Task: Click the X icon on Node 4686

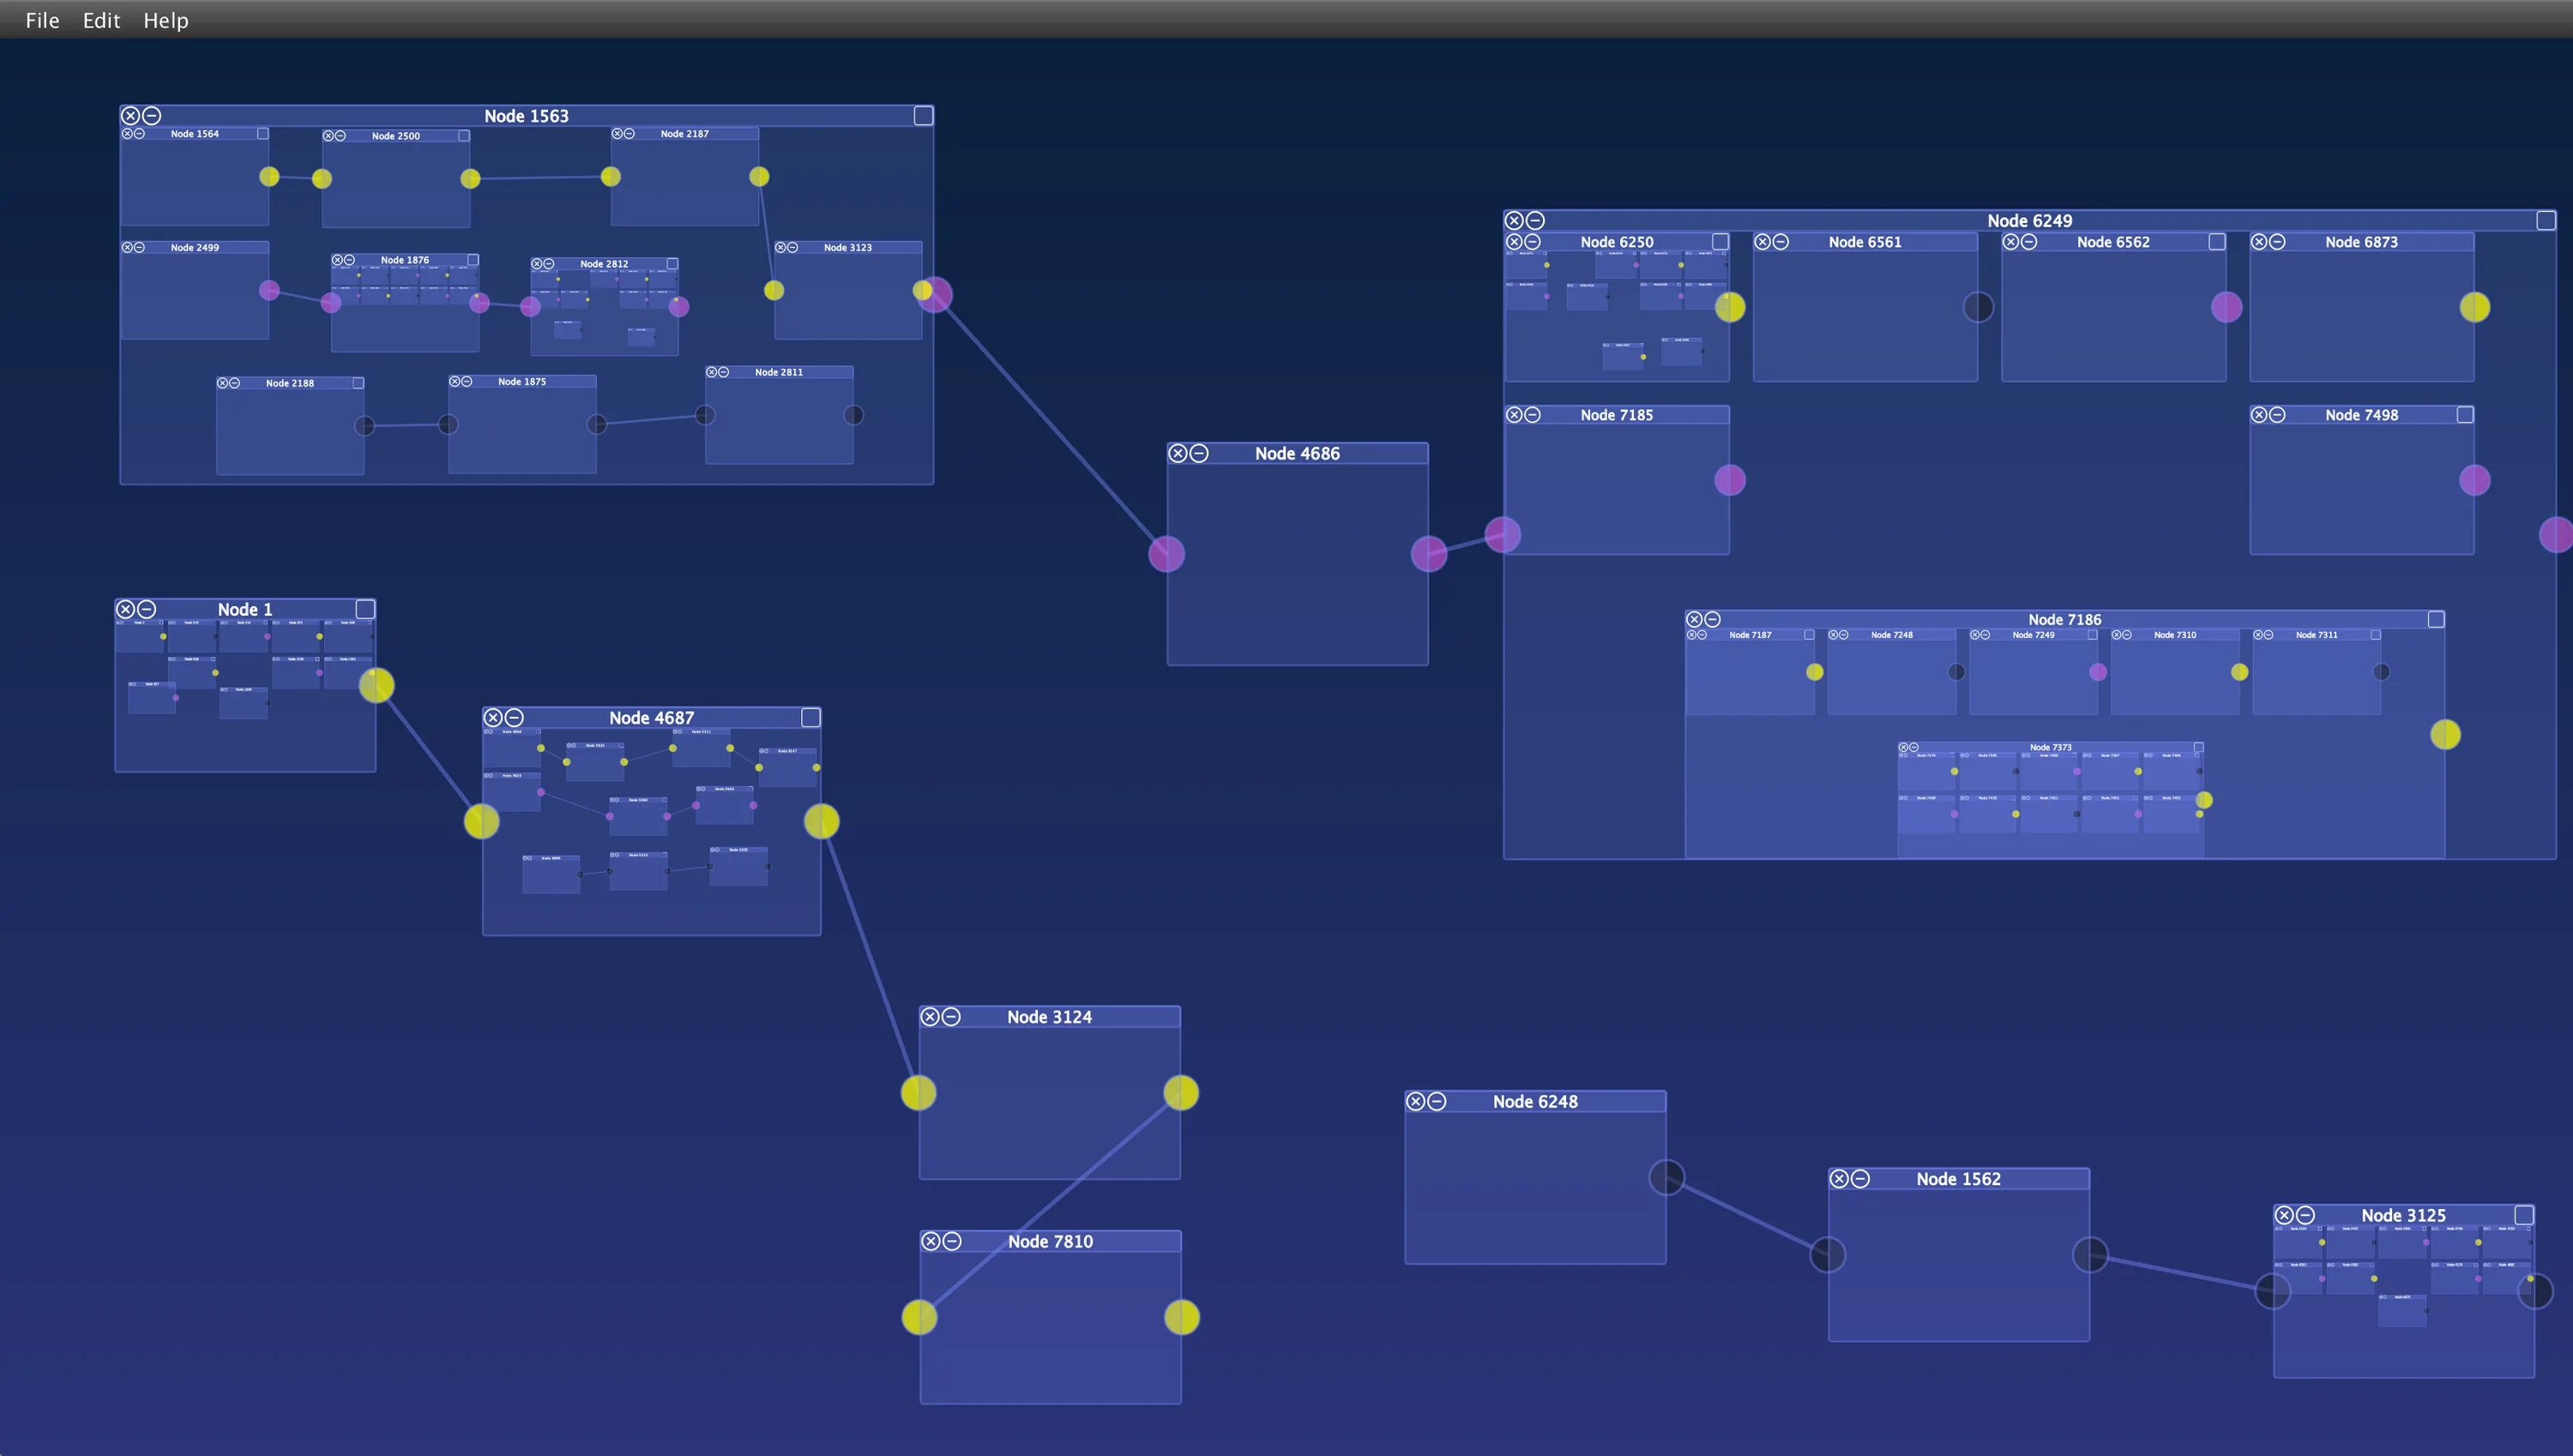Action: [x=1178, y=454]
